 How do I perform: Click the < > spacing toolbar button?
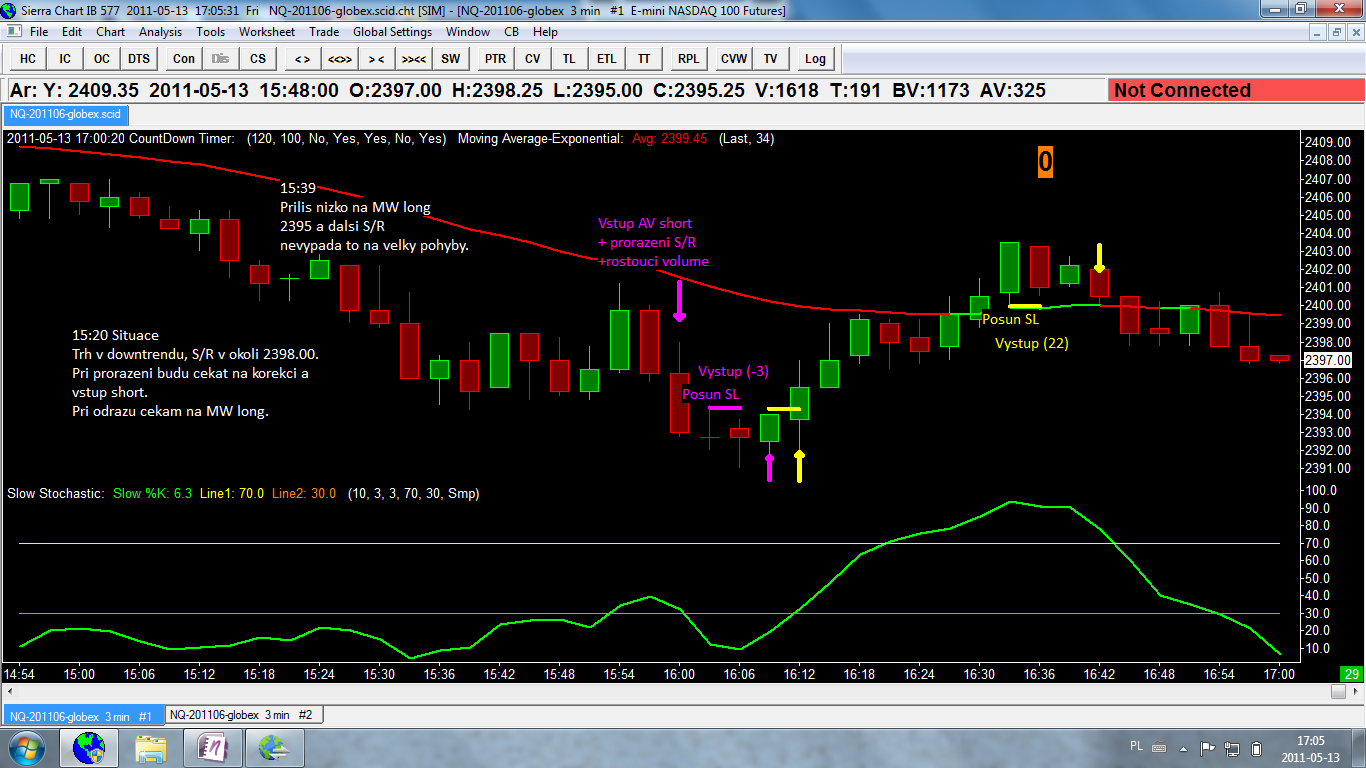tap(303, 58)
